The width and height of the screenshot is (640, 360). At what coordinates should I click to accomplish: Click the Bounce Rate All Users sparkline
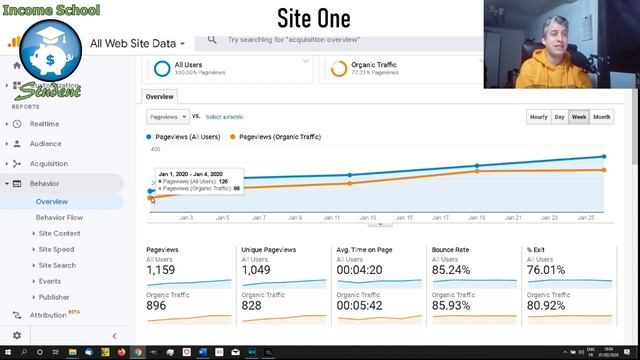click(x=474, y=283)
